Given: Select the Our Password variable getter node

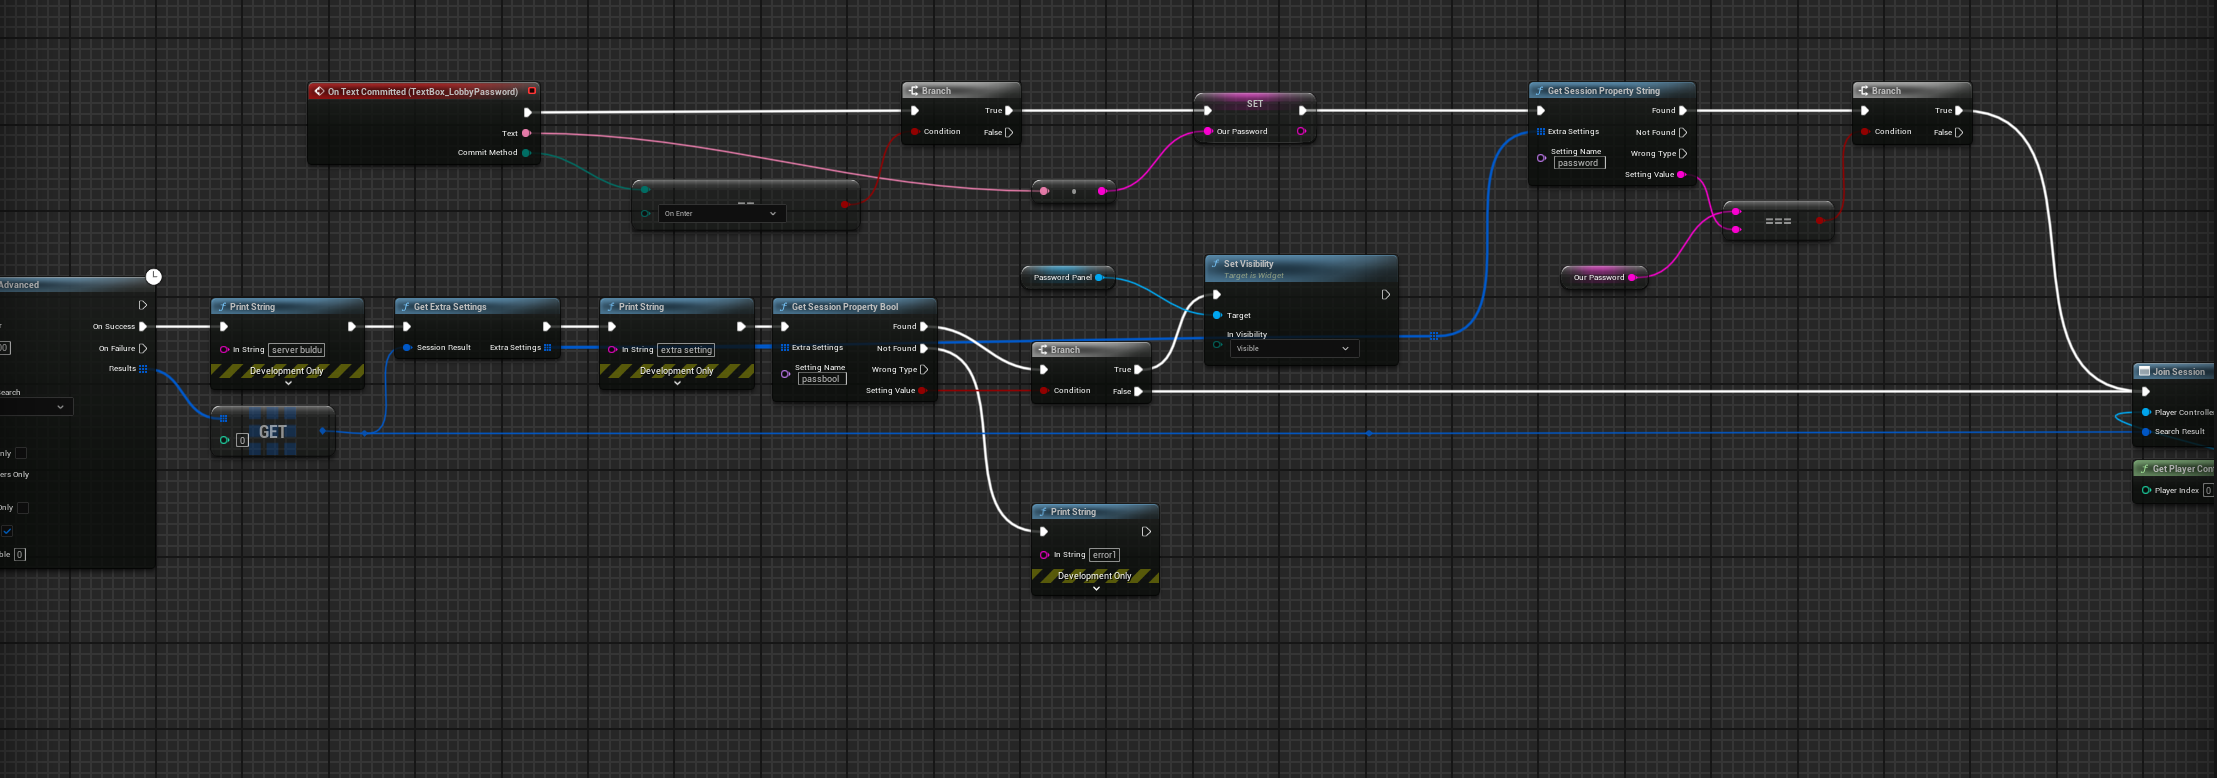Looking at the screenshot, I should point(1603,278).
